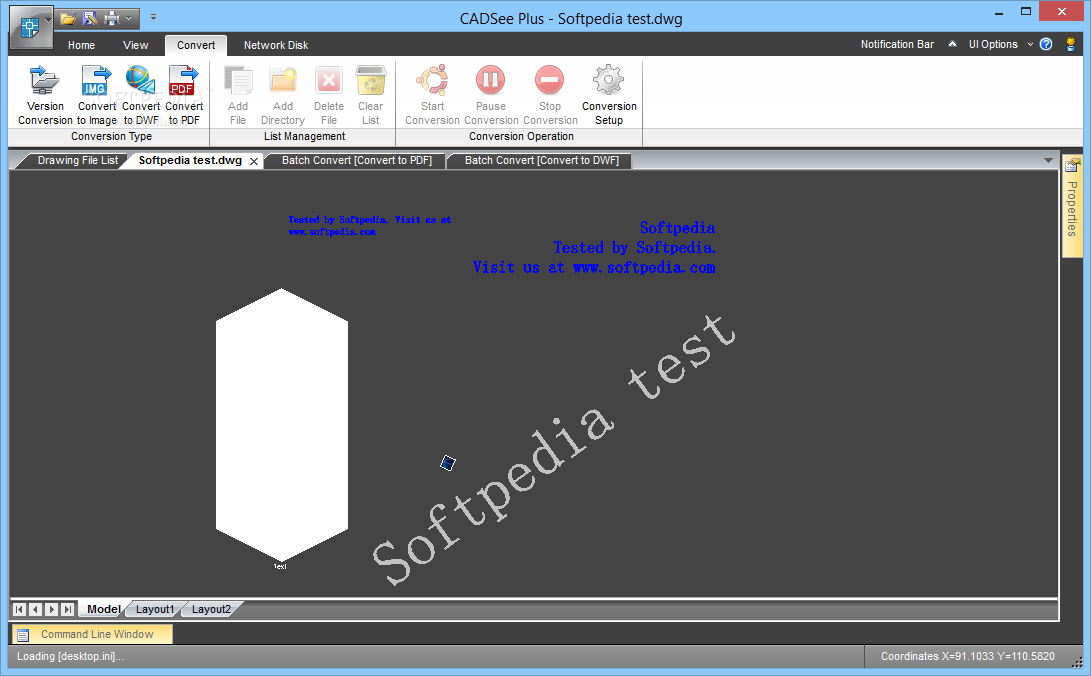
Task: Click the printer quick-access icon
Action: click(111, 19)
